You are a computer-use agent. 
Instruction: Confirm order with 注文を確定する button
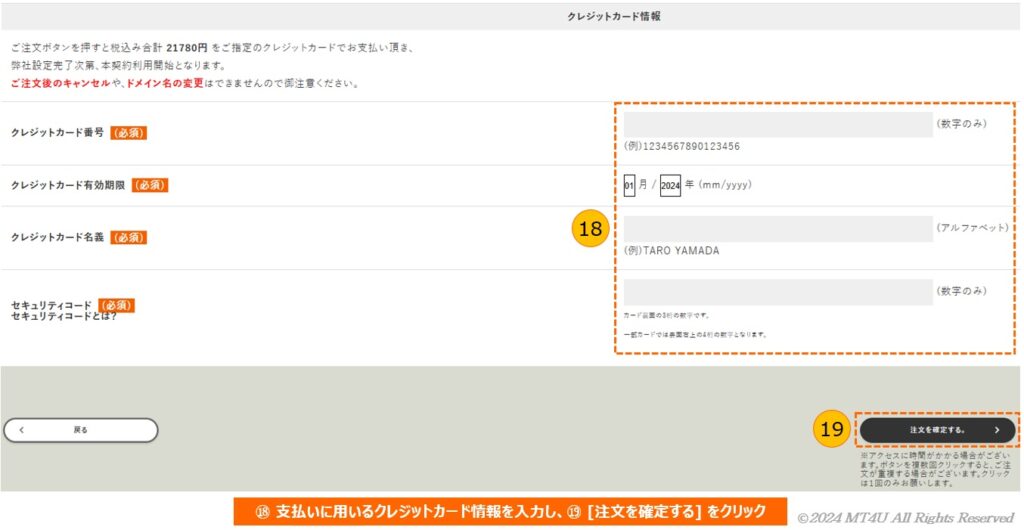pos(937,430)
